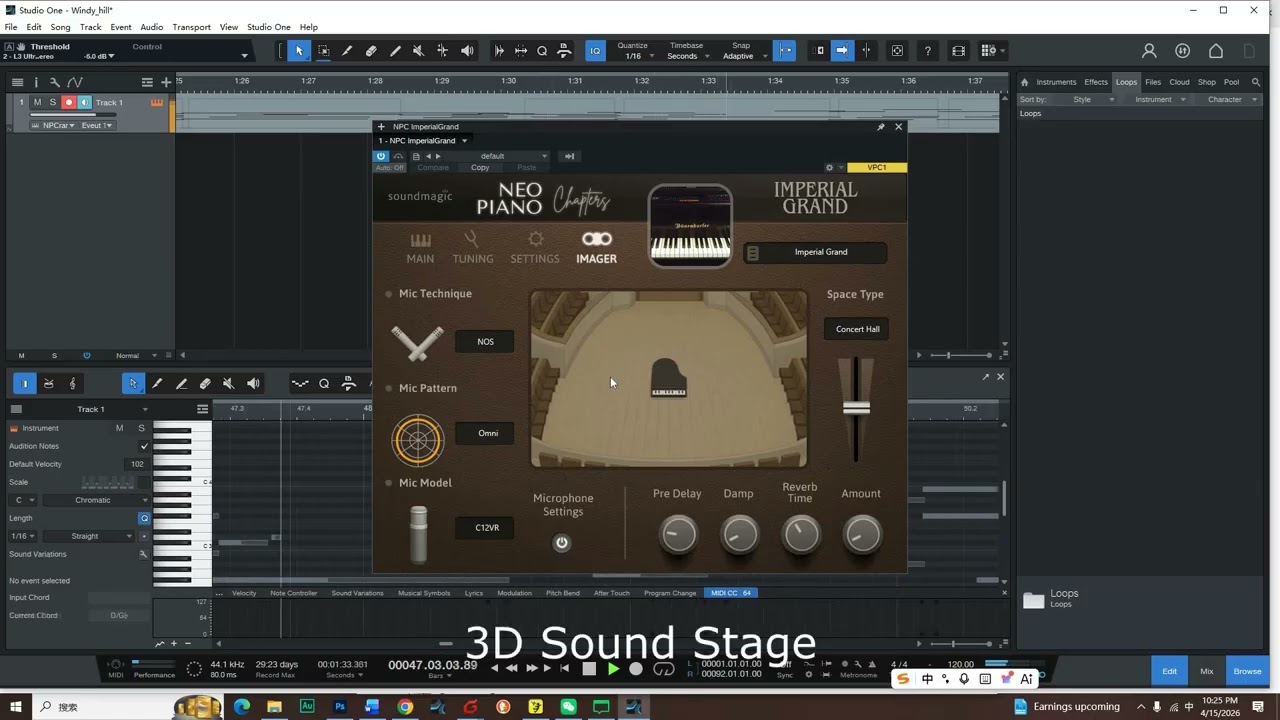1280x720 pixels.
Task: Toggle the Snap enable button
Action: tap(785, 50)
